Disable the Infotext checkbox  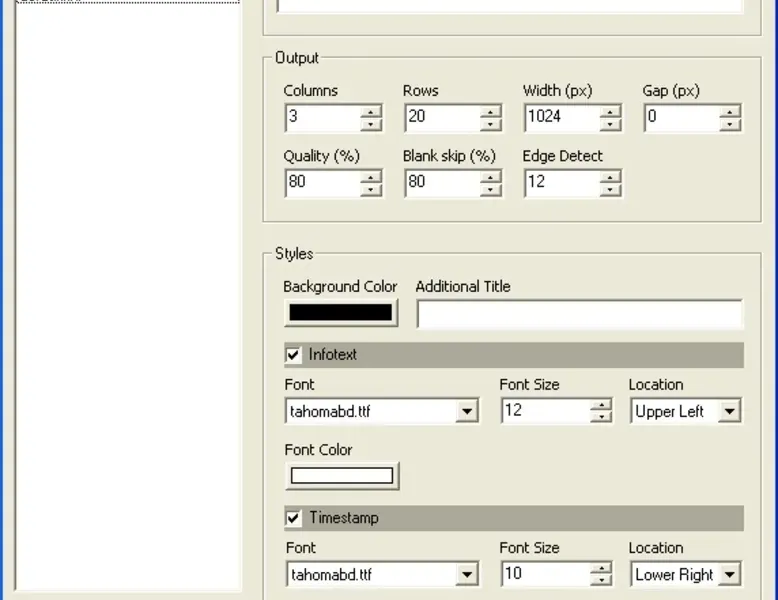click(x=294, y=355)
